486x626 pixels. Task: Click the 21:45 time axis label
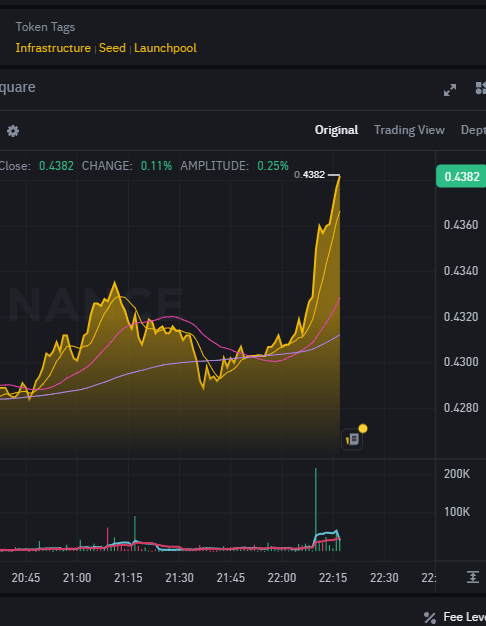click(230, 578)
